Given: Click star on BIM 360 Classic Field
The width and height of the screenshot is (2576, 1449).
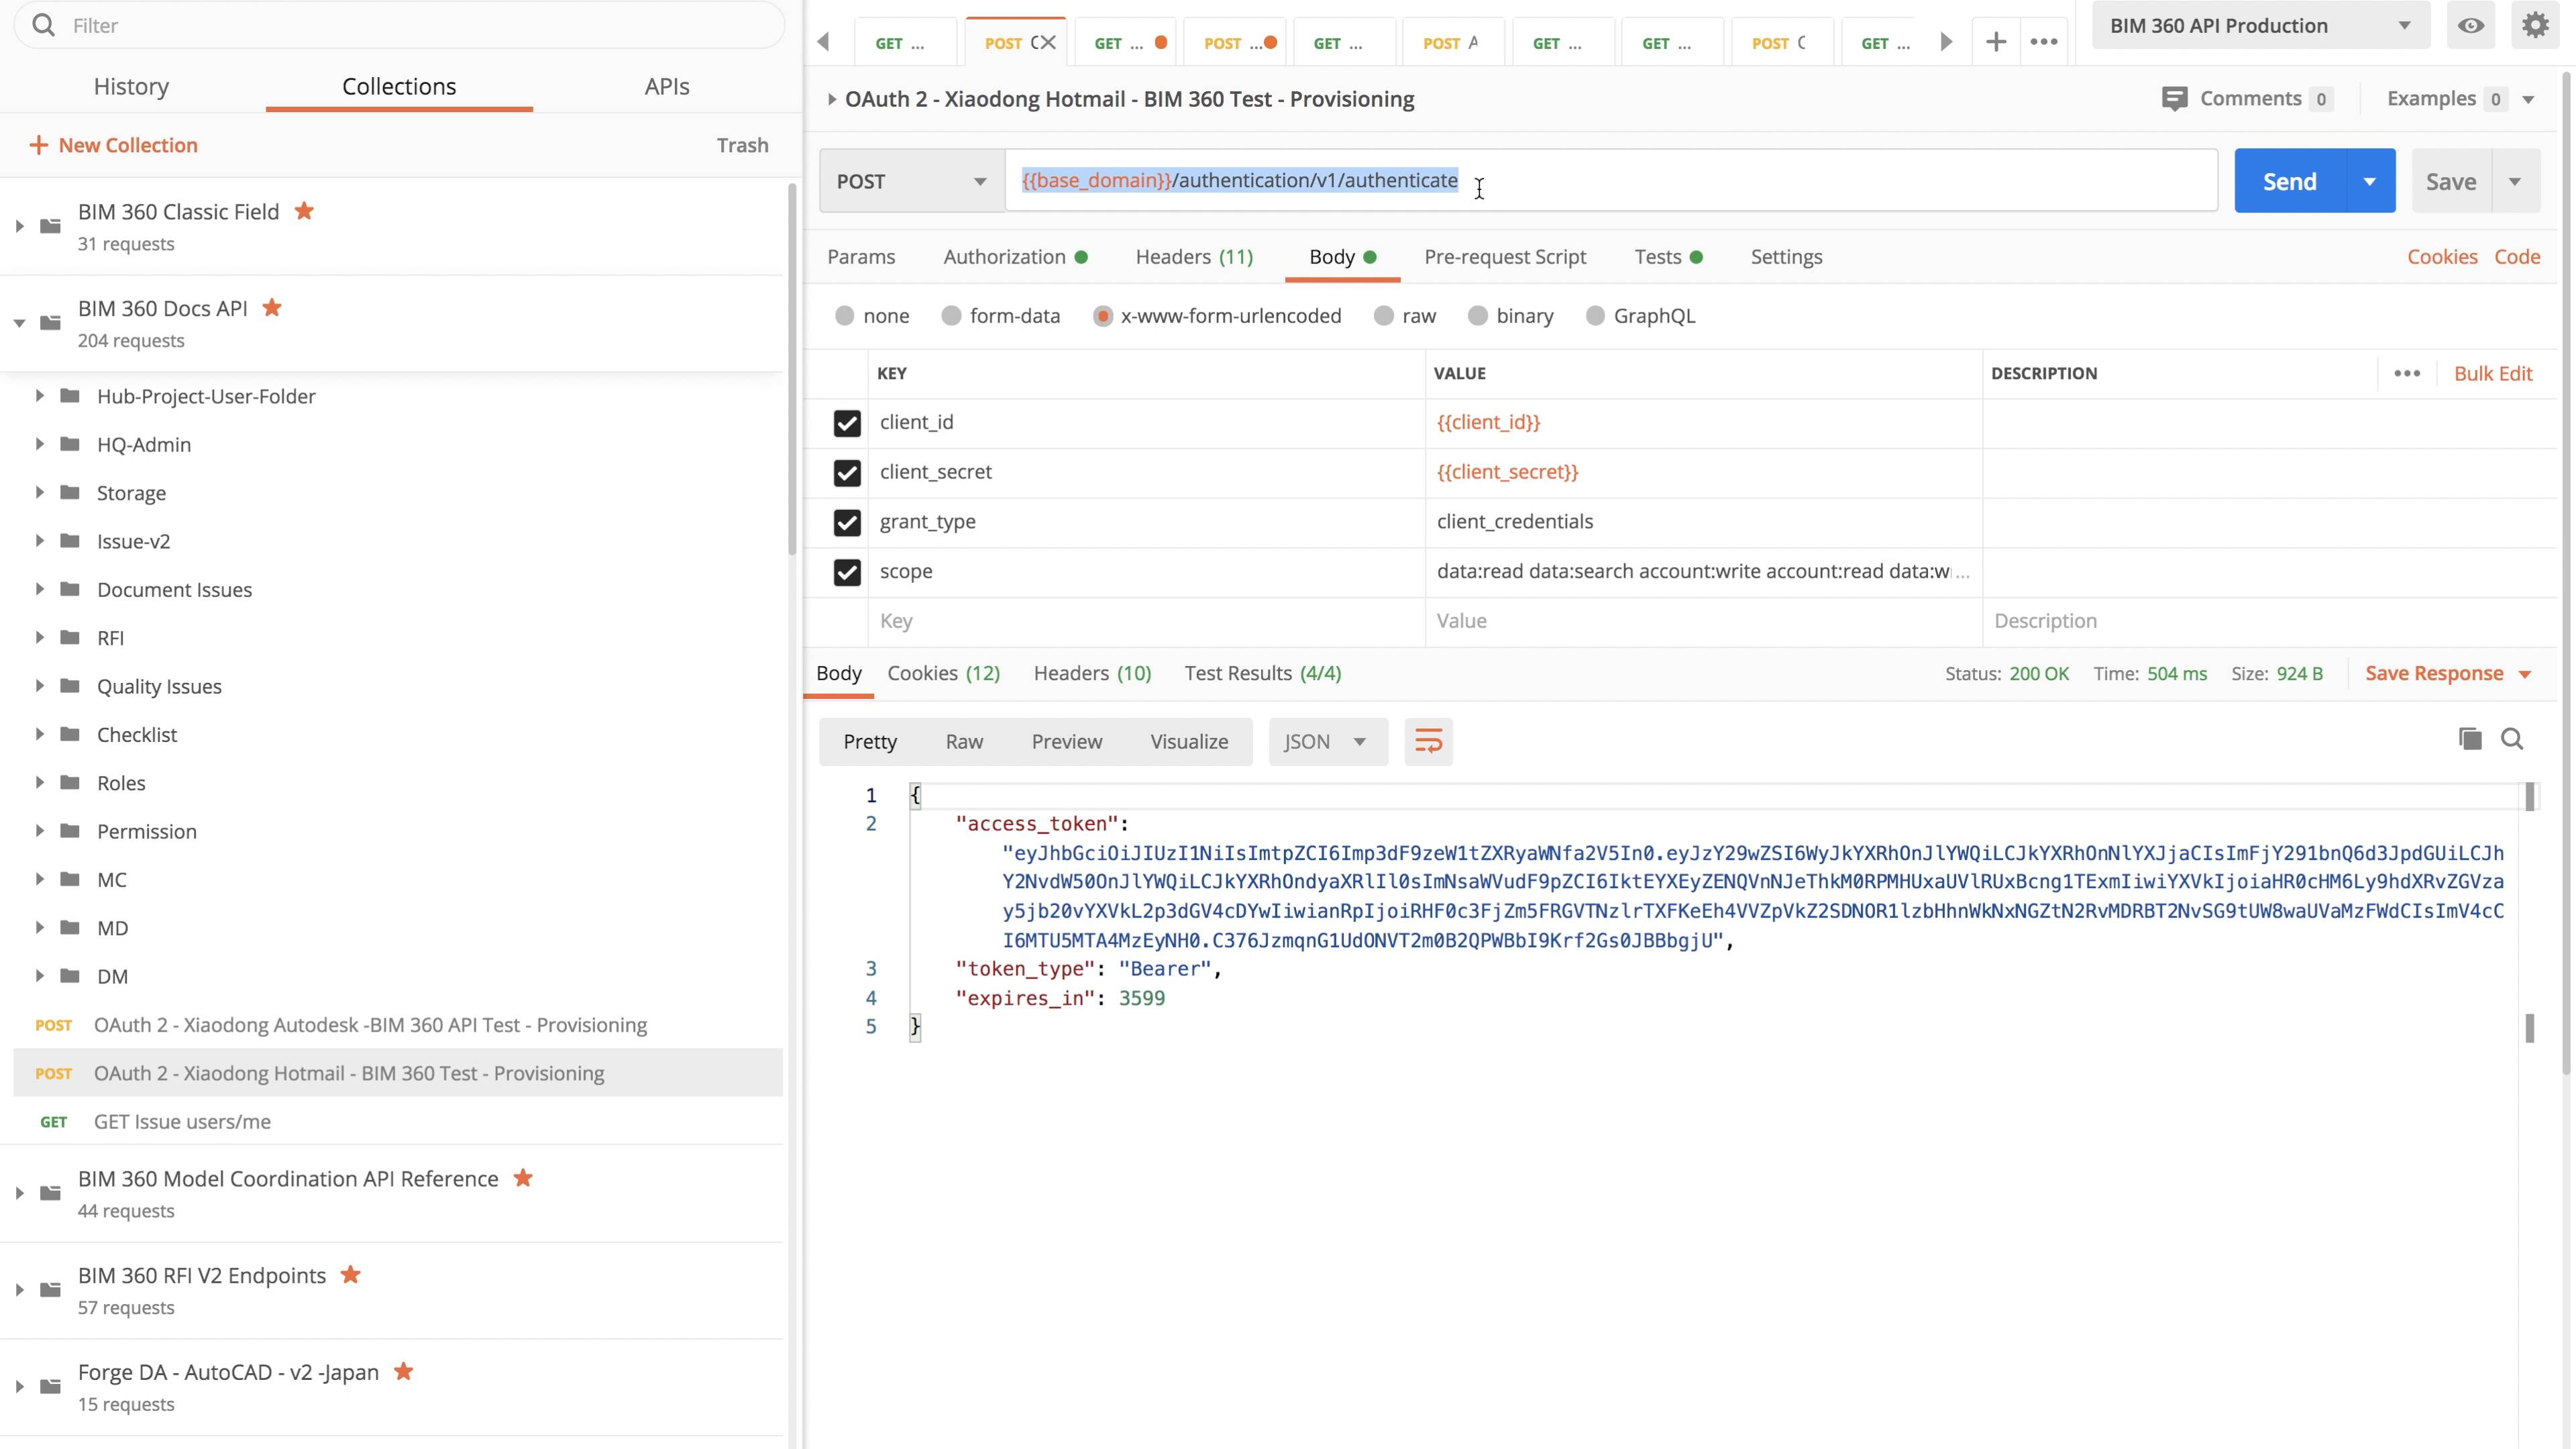Looking at the screenshot, I should point(304,211).
